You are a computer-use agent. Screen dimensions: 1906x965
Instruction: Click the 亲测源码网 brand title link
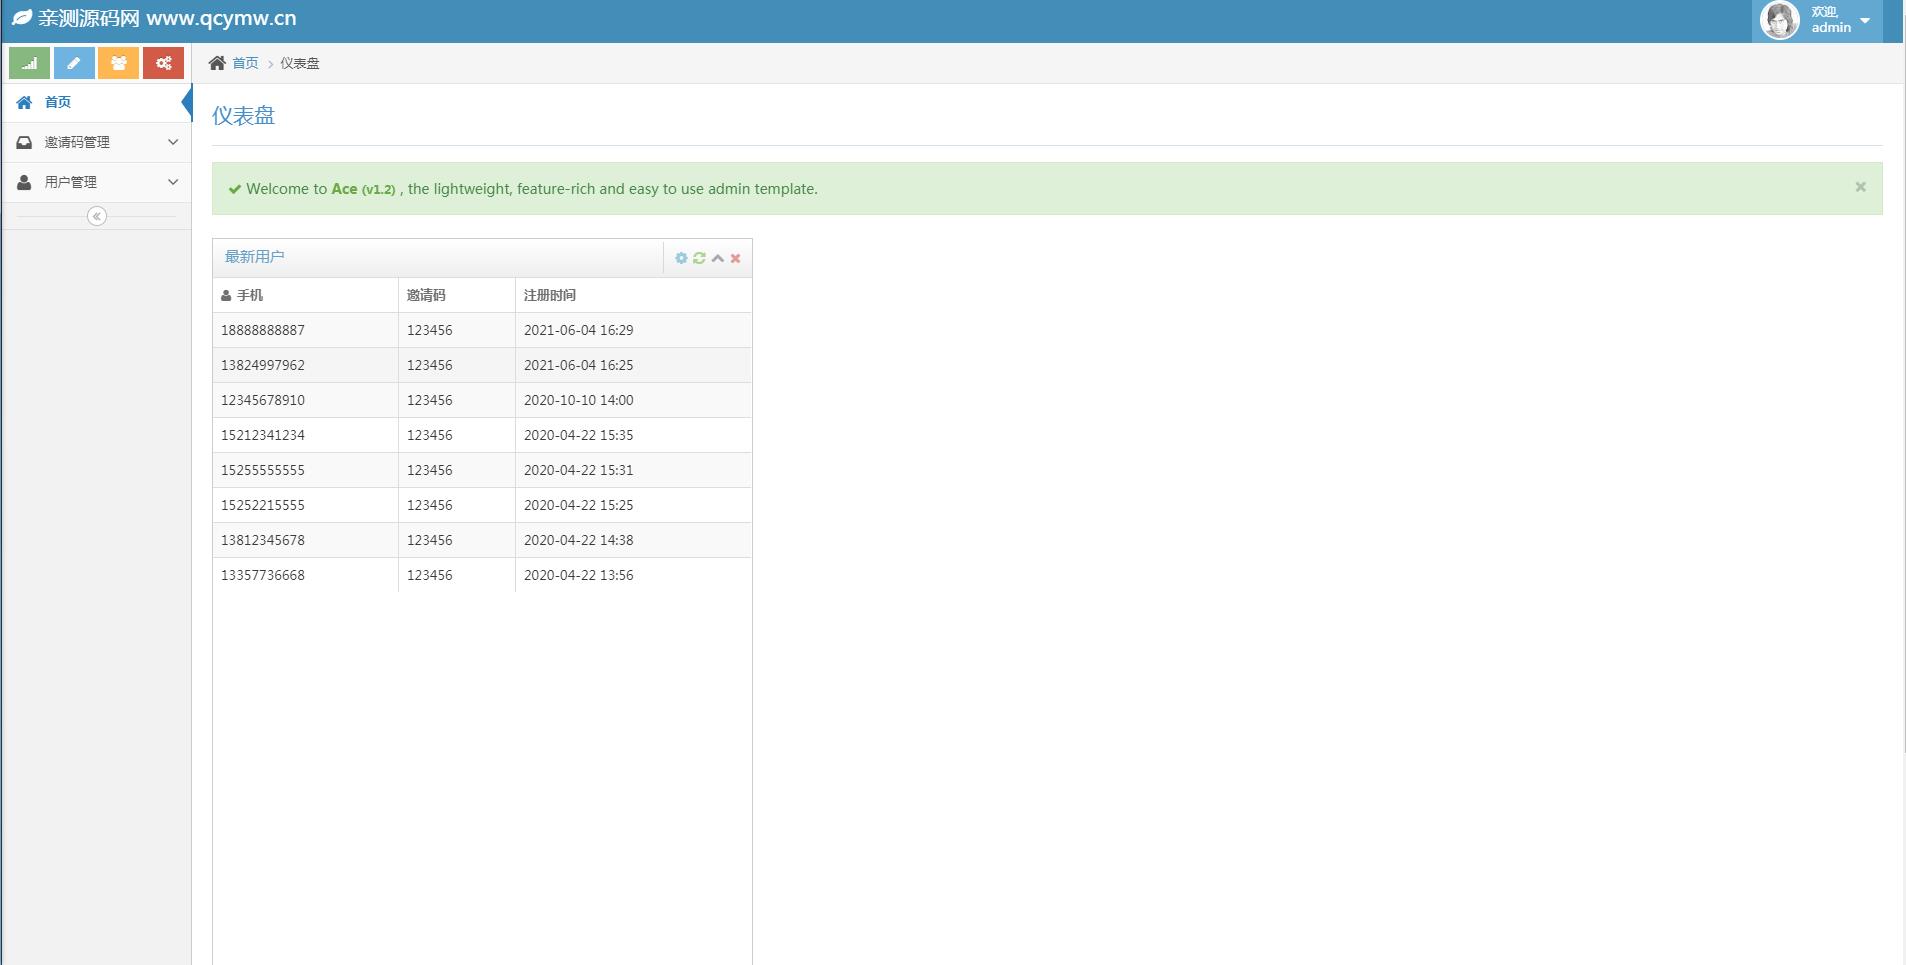167,19
